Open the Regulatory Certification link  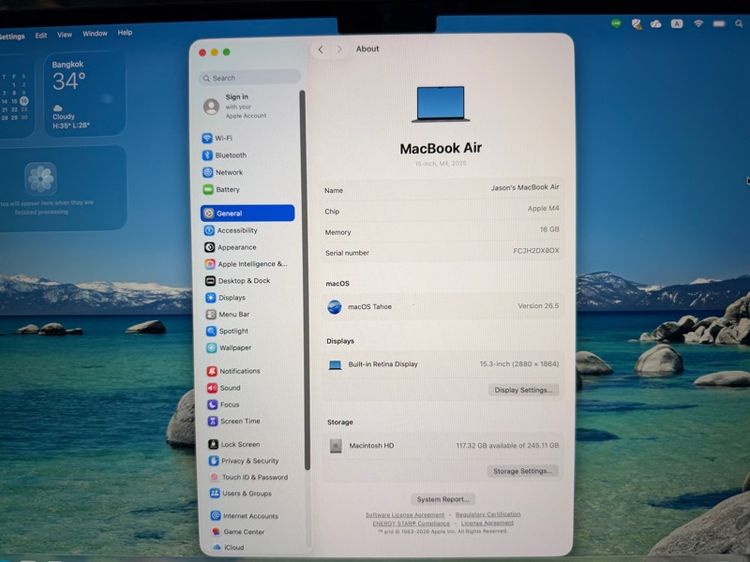pos(488,514)
